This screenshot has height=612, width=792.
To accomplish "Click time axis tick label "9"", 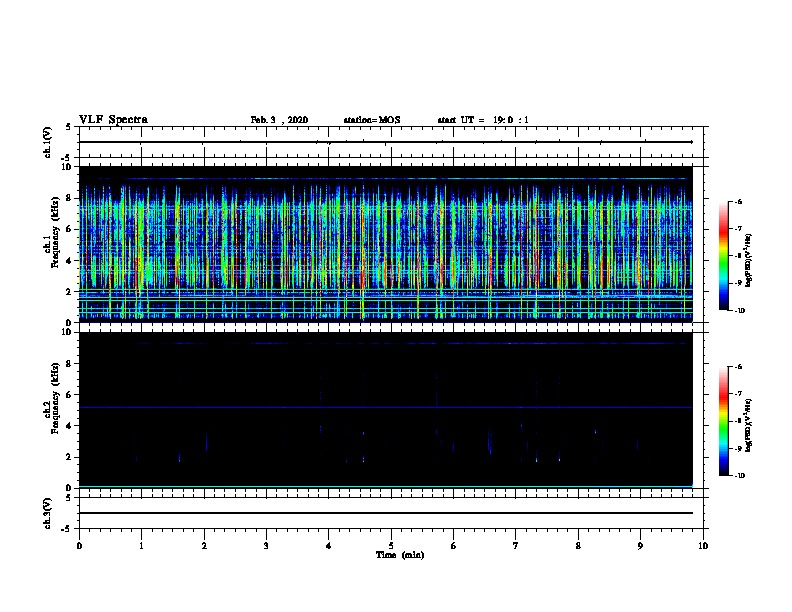I will [x=640, y=546].
